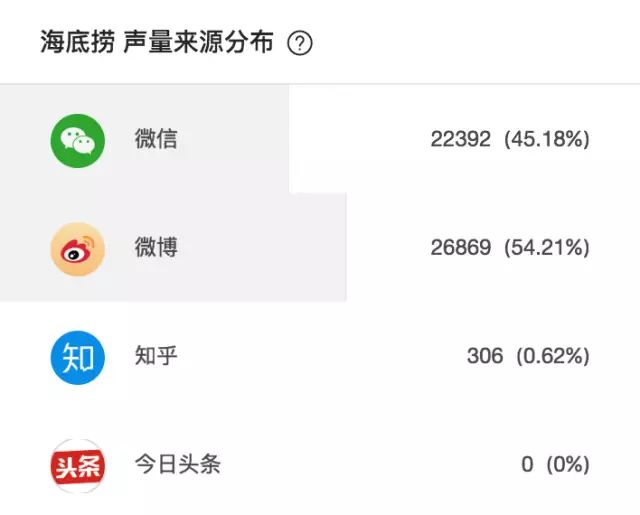Click the 22392 (45.18%) value
This screenshot has width=640, height=515.
pos(510,139)
